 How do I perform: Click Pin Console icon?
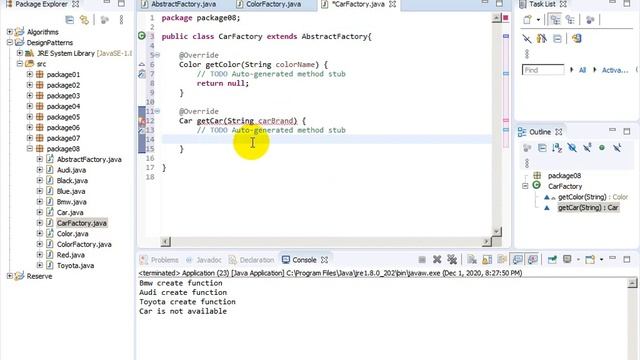pyautogui.click(x=552, y=260)
